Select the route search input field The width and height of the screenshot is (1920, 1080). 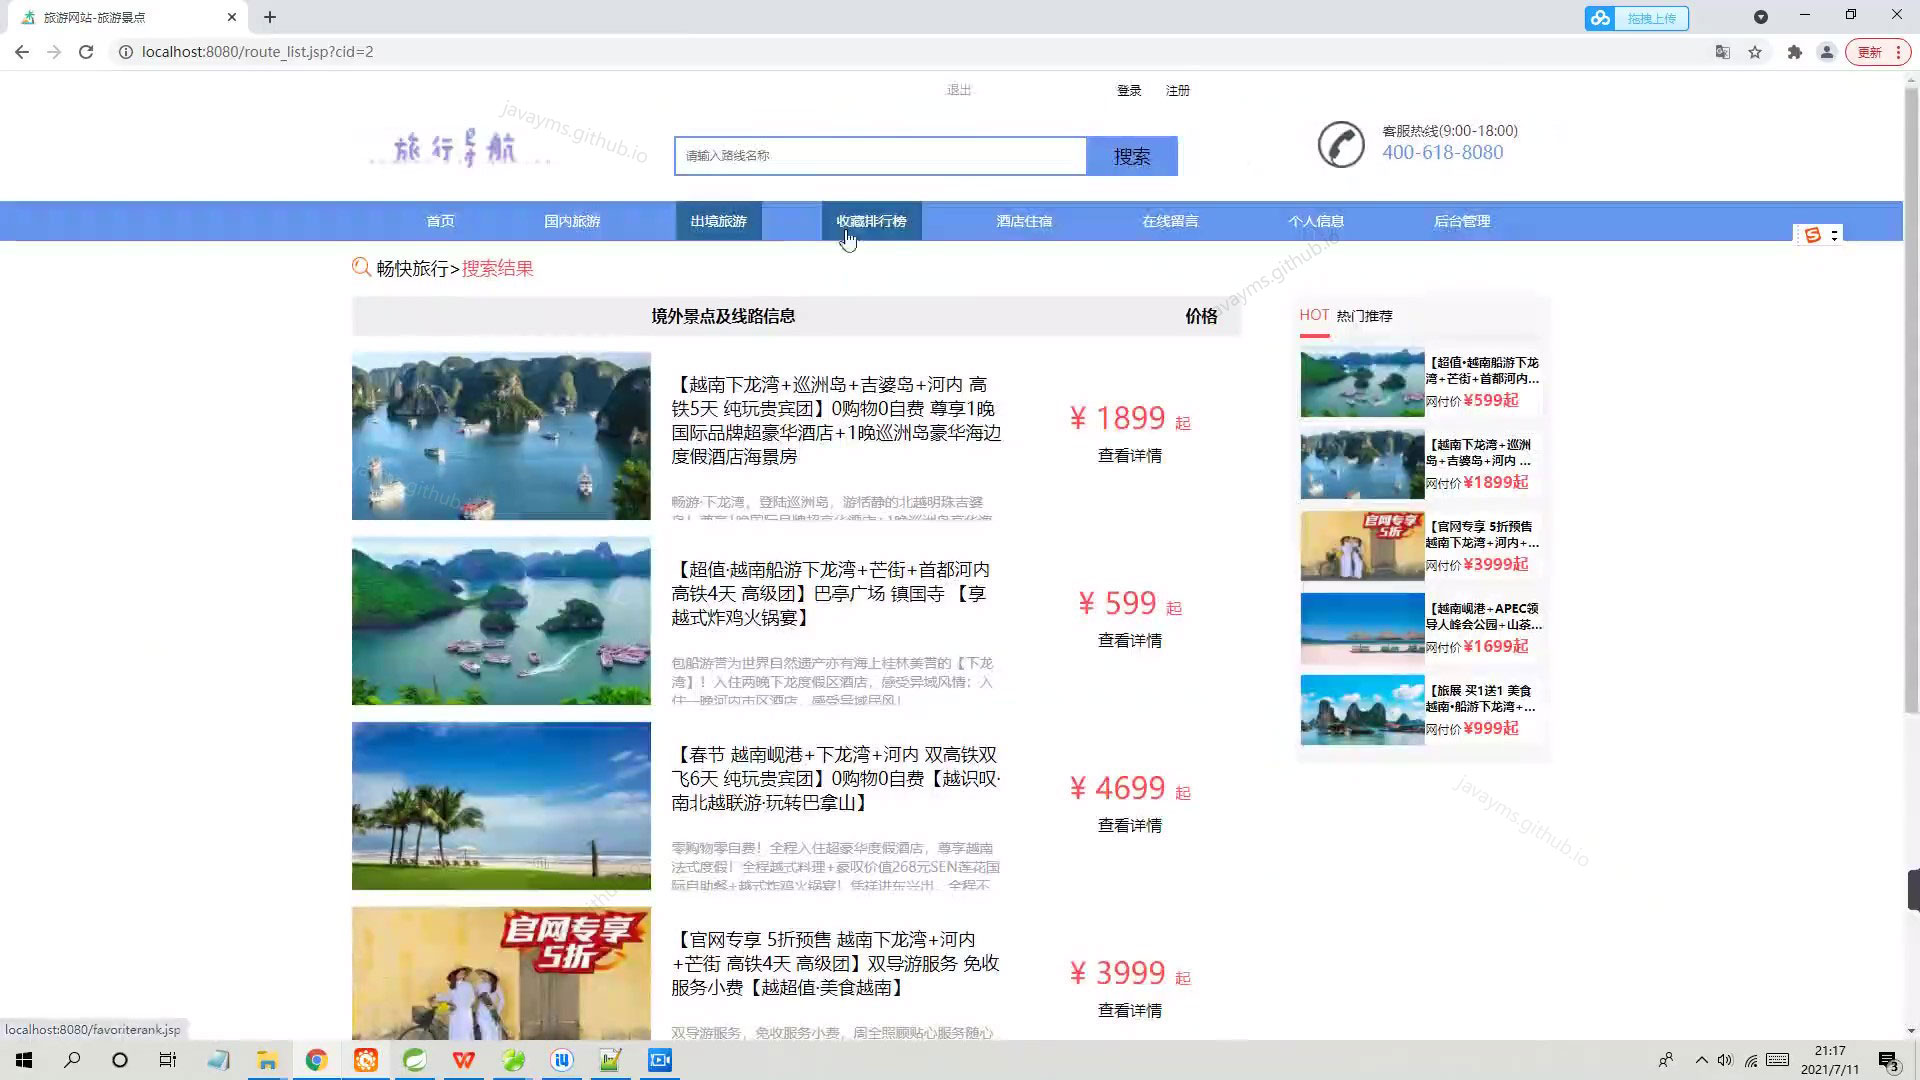click(x=880, y=155)
